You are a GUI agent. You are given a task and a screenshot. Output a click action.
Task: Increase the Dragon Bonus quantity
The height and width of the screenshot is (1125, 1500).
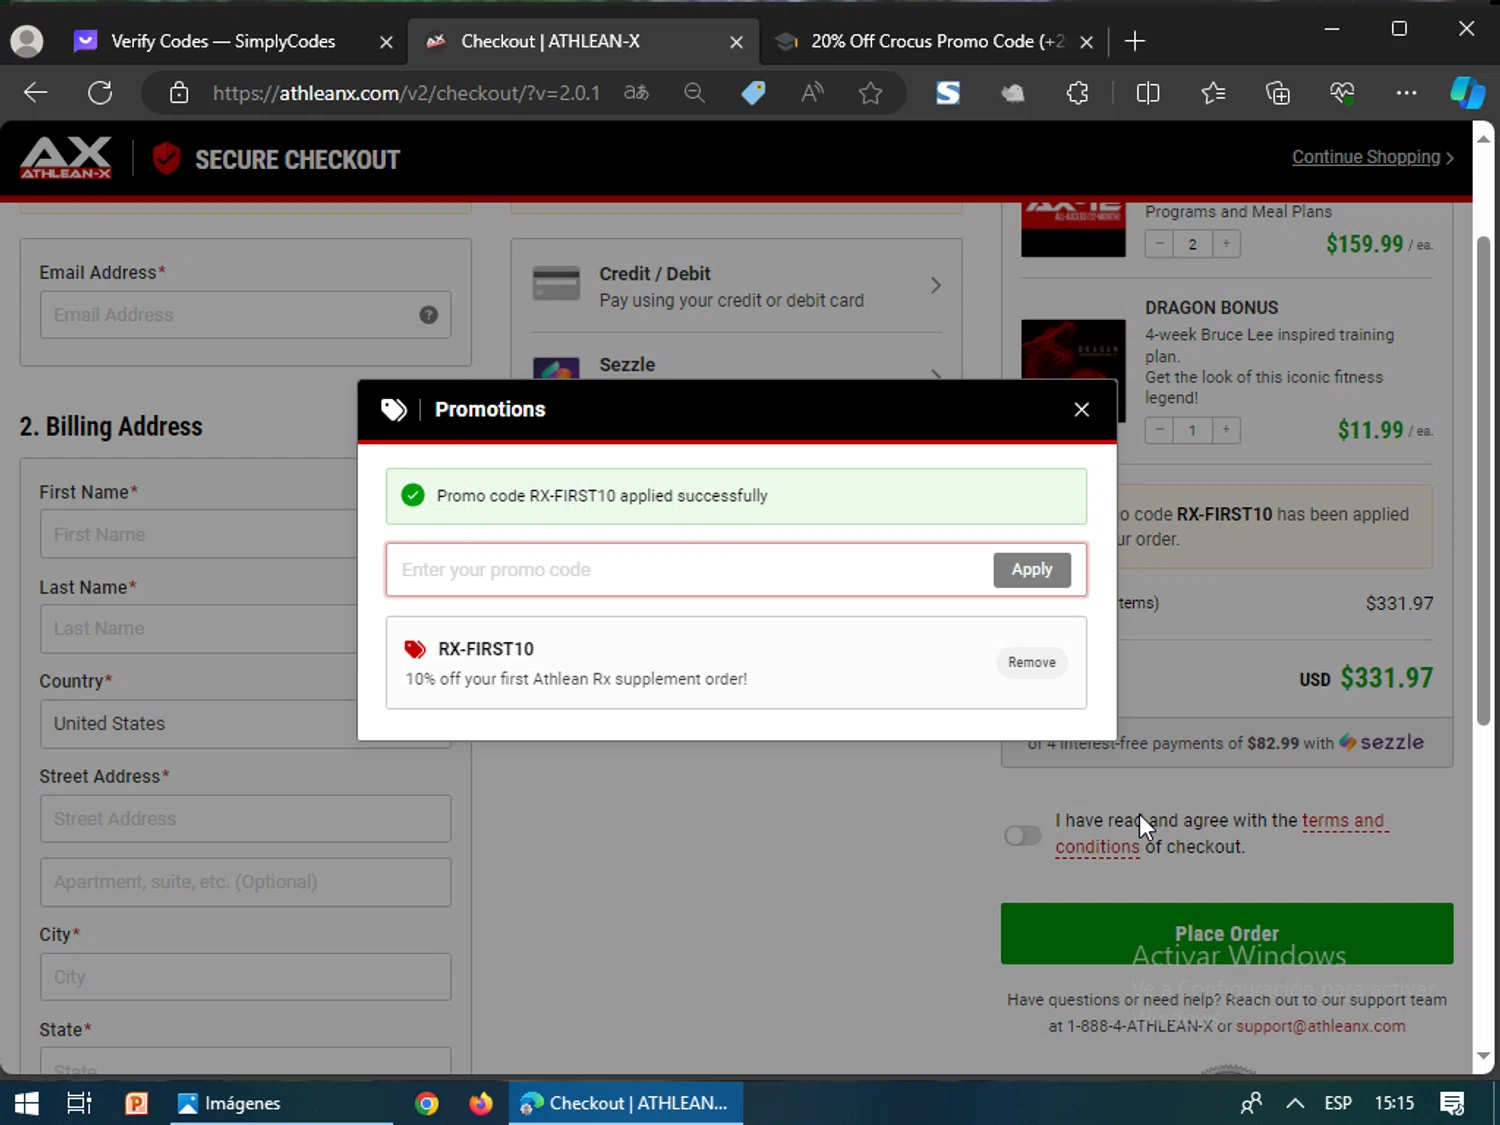[1225, 430]
